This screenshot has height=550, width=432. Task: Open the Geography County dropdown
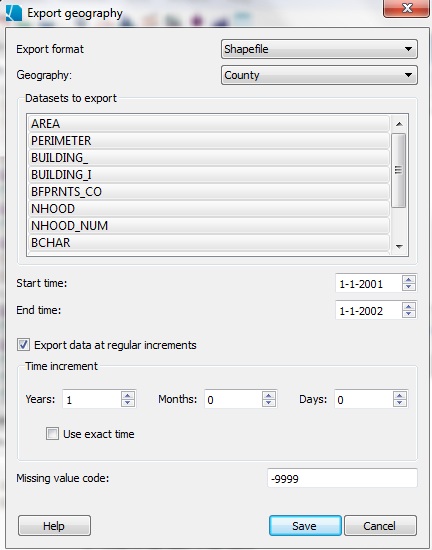pos(319,75)
